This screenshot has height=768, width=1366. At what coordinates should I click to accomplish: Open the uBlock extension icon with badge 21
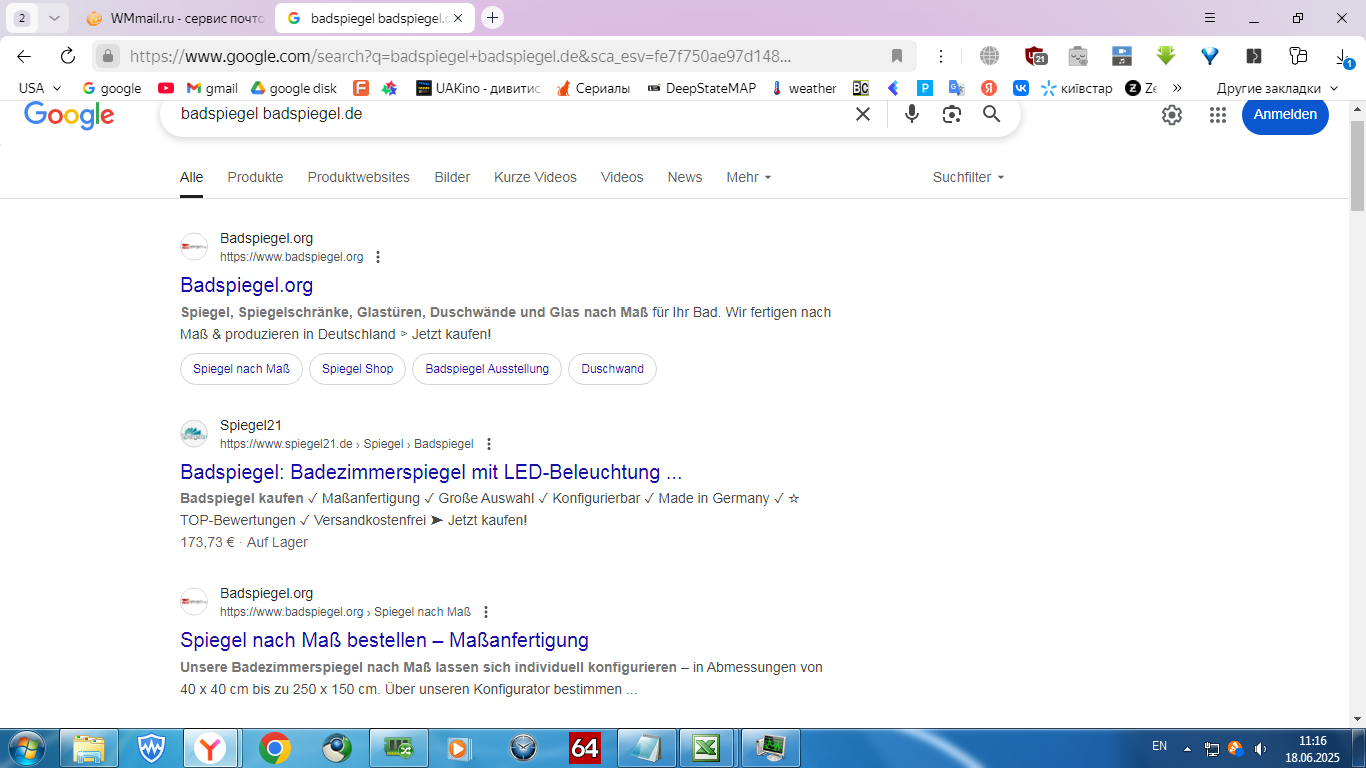click(1036, 56)
